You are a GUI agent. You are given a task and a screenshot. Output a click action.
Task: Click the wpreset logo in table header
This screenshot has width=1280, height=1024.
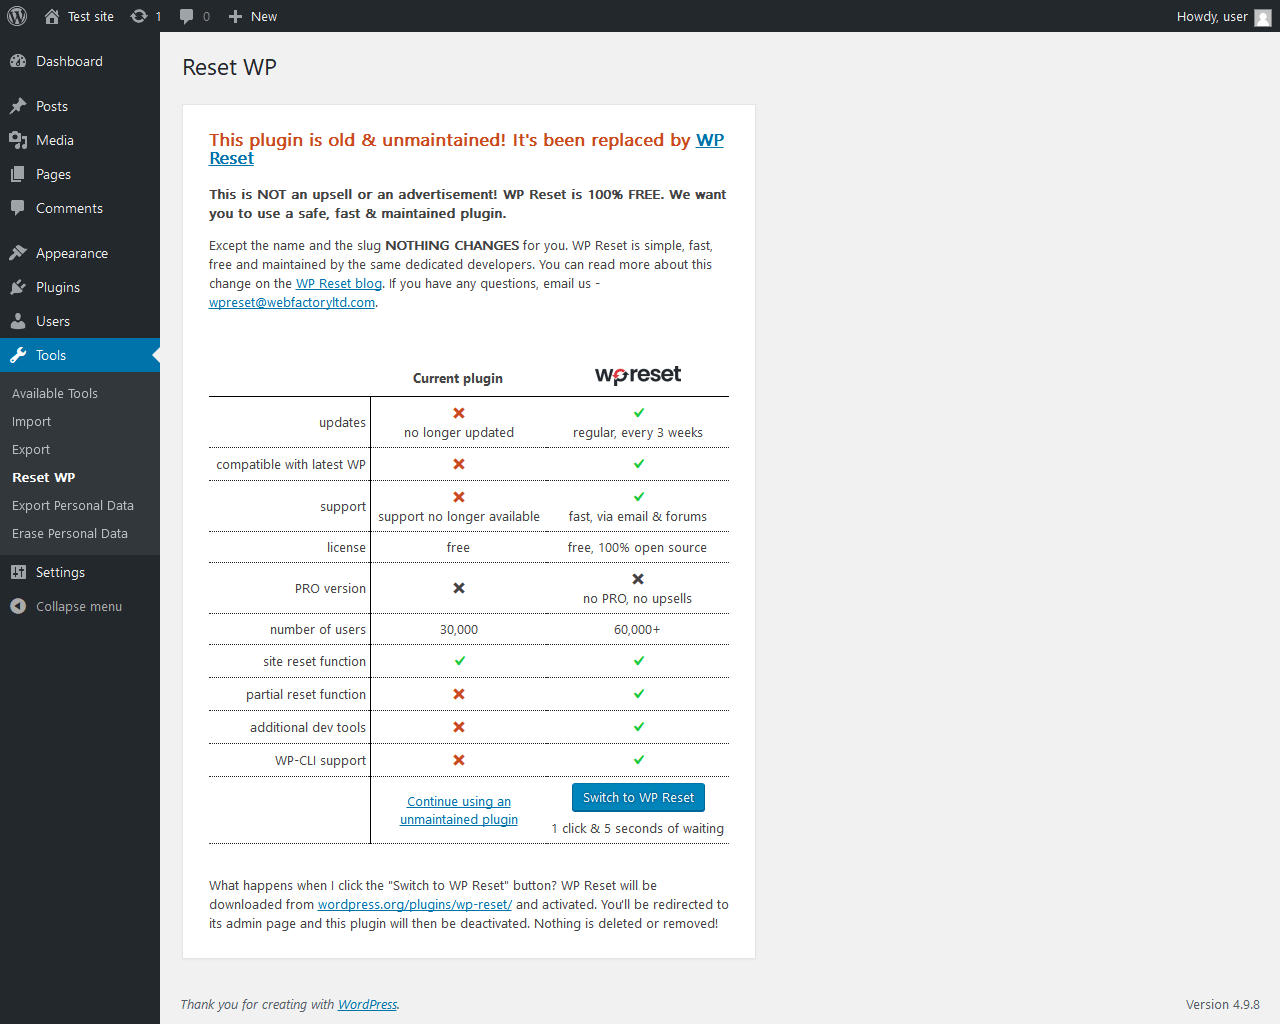[x=638, y=375]
